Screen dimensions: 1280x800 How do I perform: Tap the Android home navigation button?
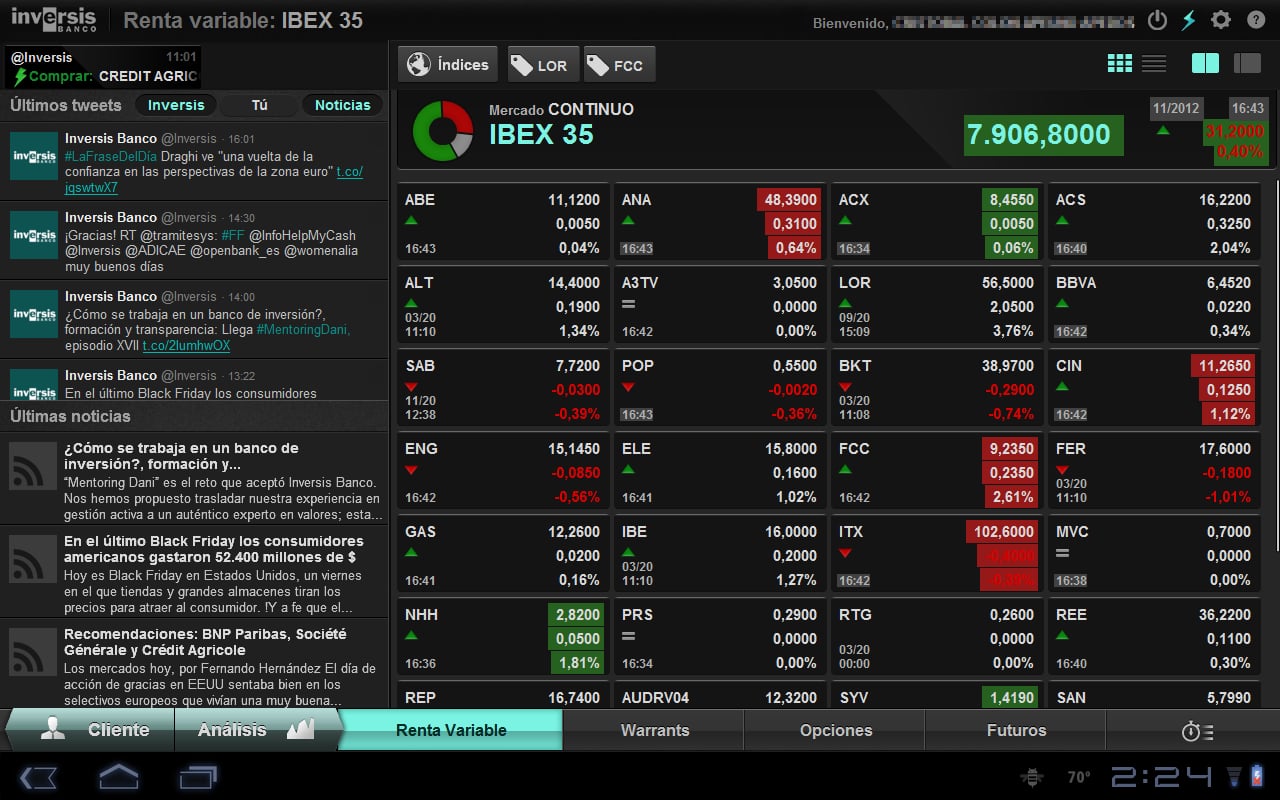(x=118, y=777)
